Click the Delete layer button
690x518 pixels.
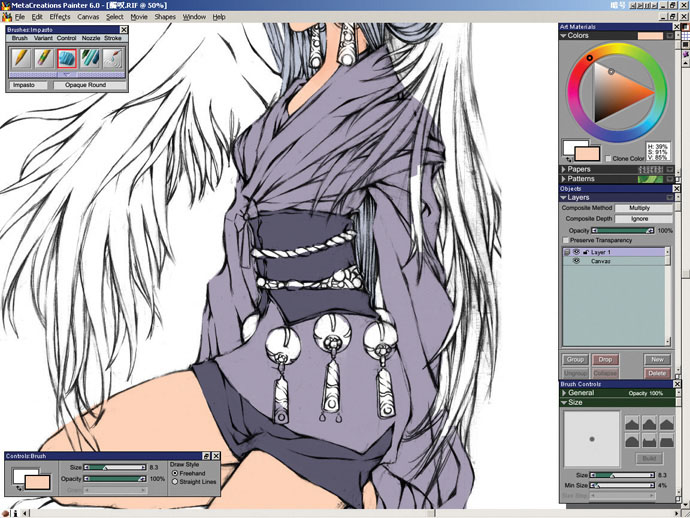tap(657, 373)
